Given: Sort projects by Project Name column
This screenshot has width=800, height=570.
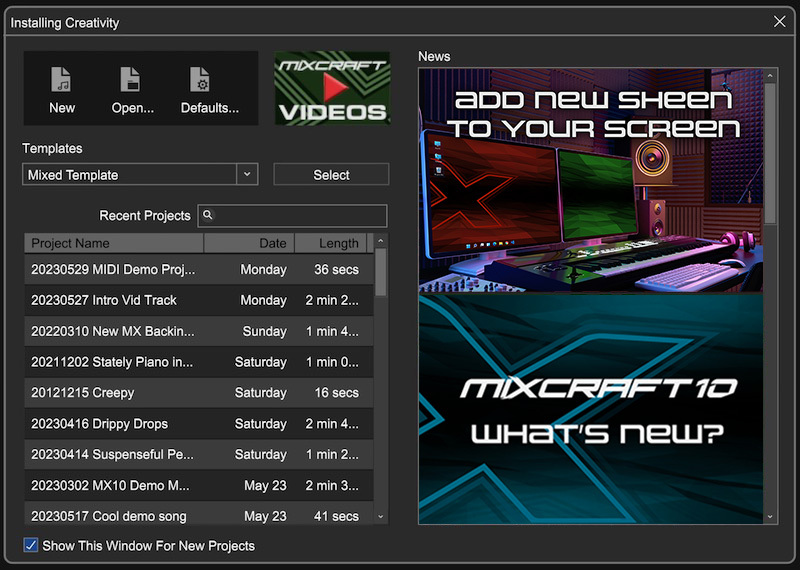Looking at the screenshot, I should (x=113, y=243).
